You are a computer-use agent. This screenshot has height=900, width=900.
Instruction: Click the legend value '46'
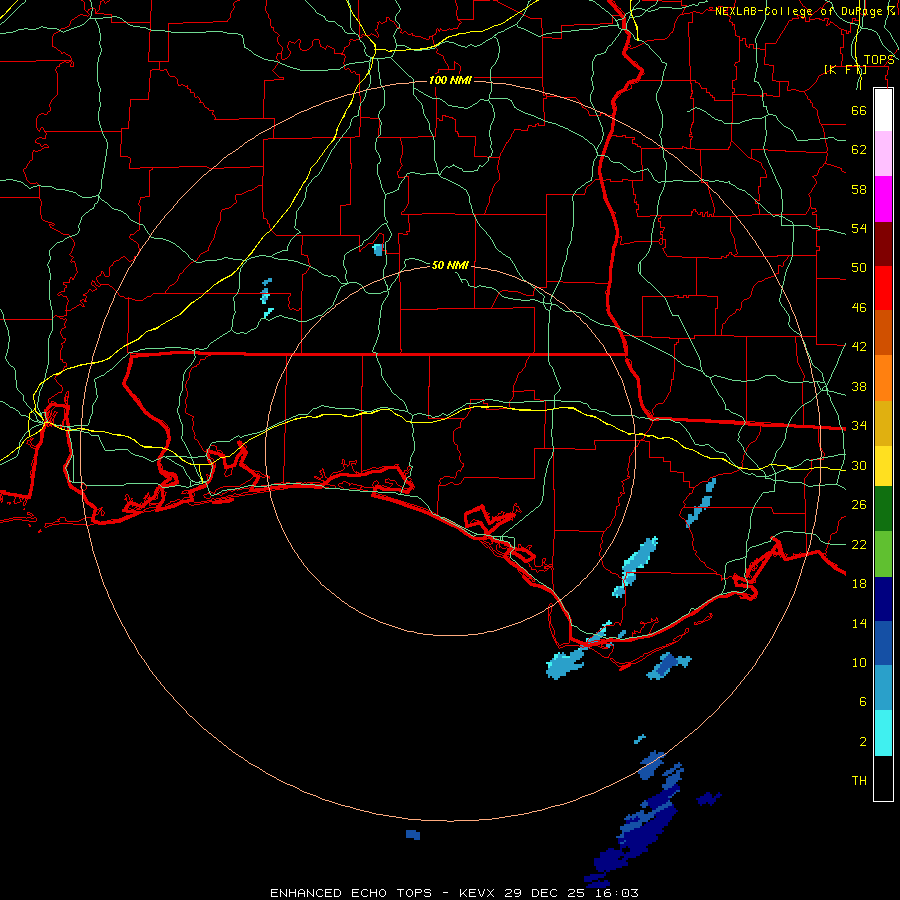tap(859, 308)
